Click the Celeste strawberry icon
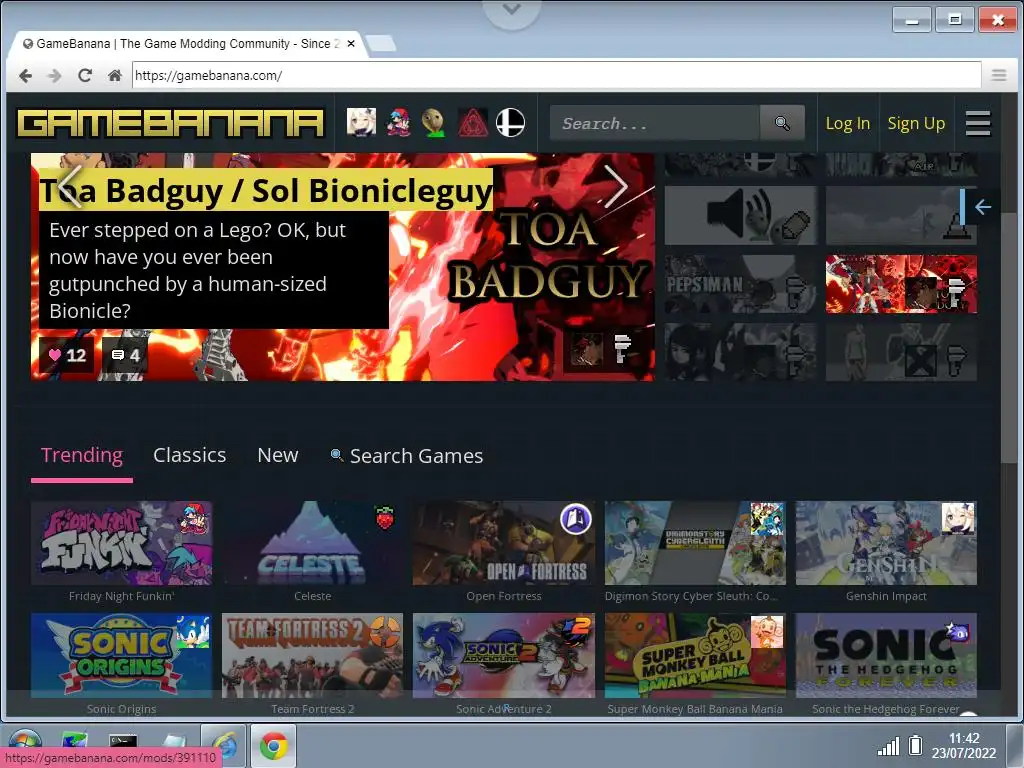 [x=385, y=517]
